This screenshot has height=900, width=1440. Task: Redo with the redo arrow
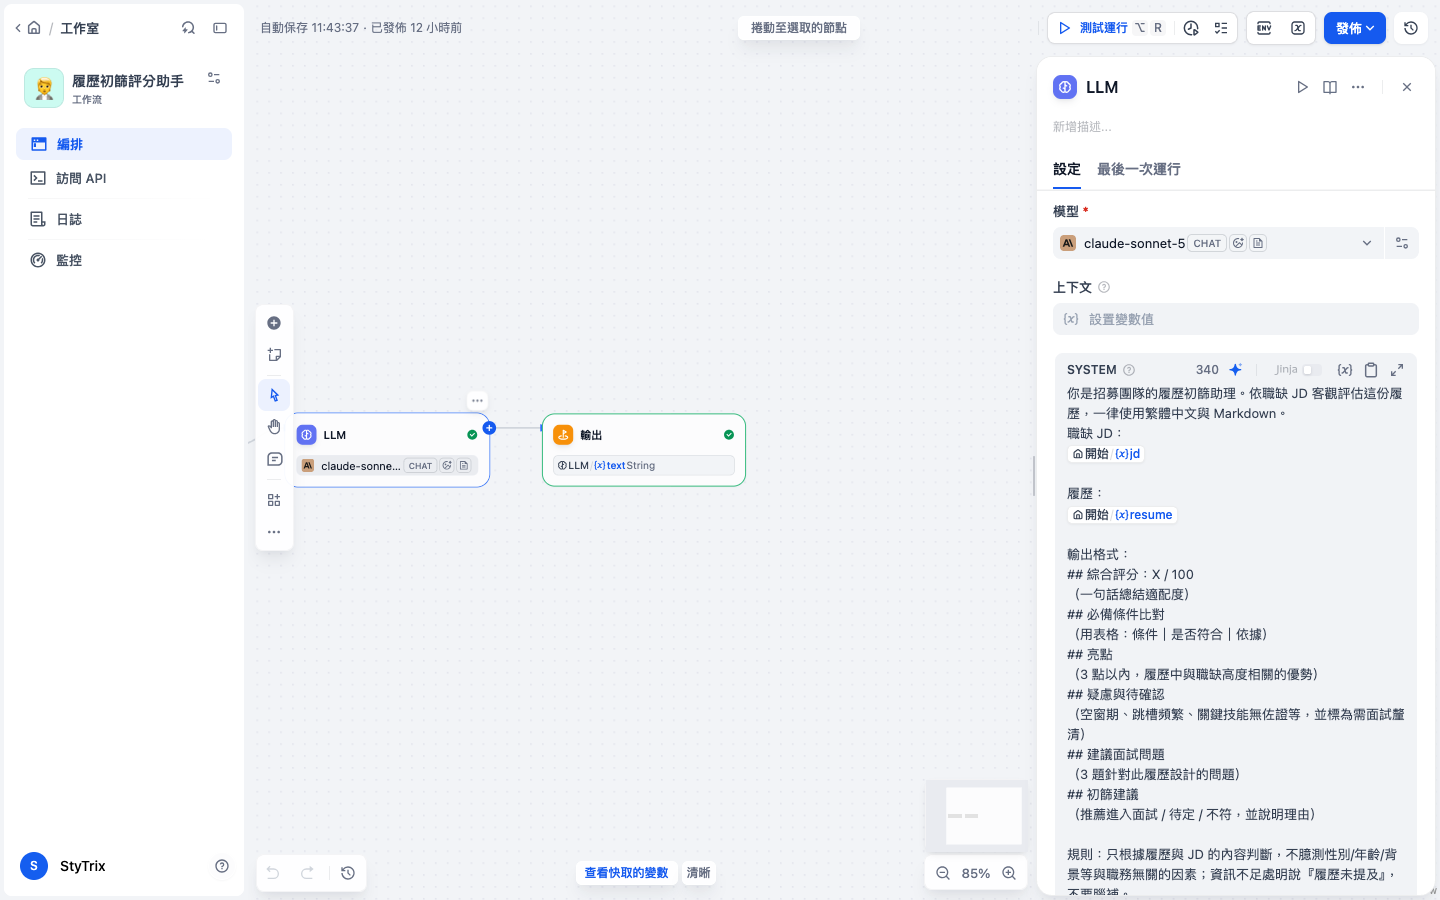pos(308,873)
